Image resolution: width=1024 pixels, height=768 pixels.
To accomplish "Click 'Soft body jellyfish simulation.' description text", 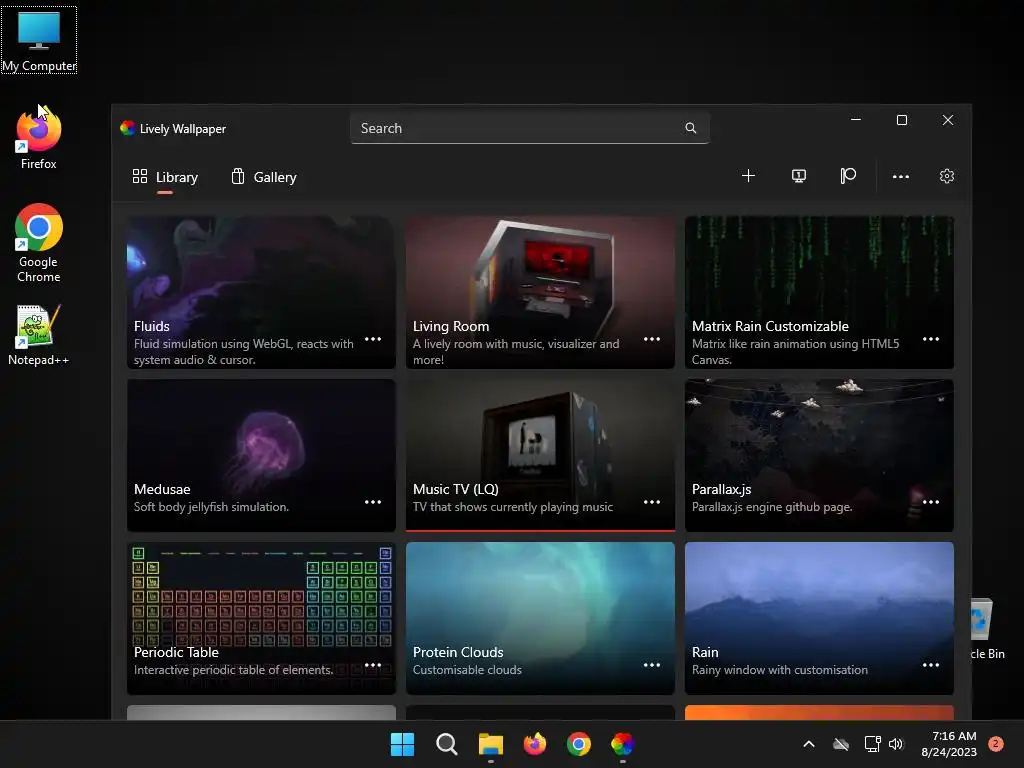I will tap(211, 507).
